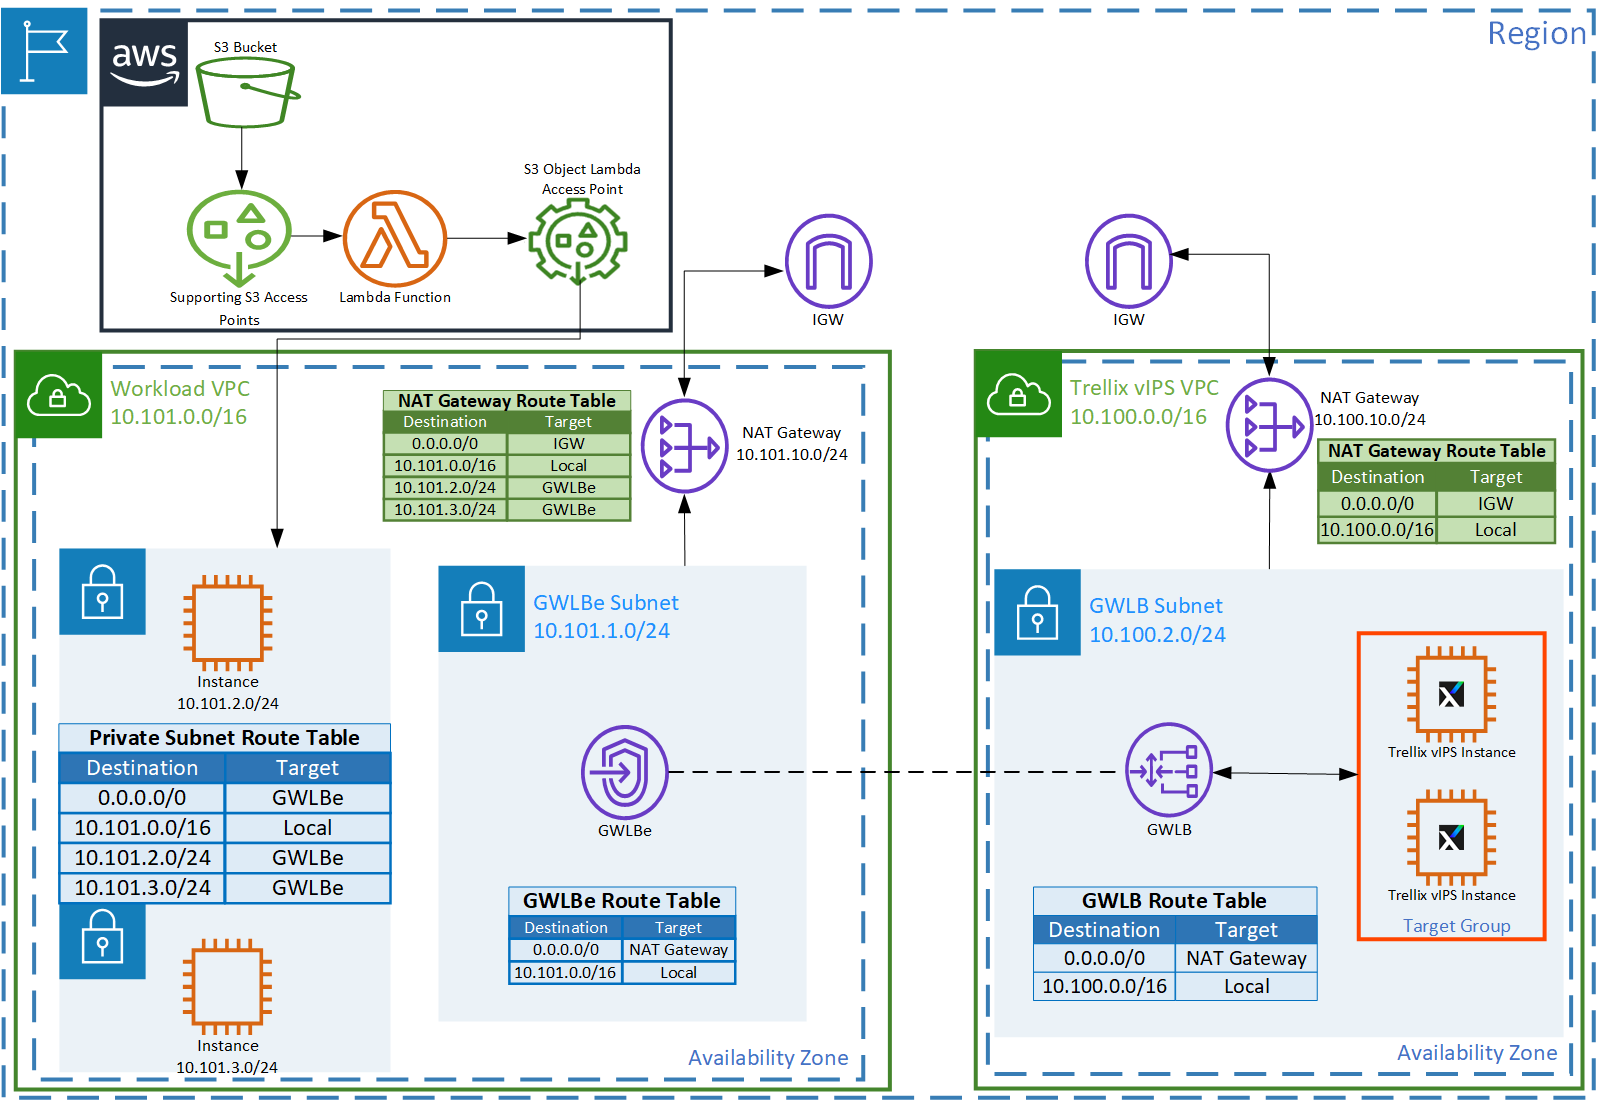Select the GWLBe endpoint icon
1606x1100 pixels.
pyautogui.click(x=625, y=772)
